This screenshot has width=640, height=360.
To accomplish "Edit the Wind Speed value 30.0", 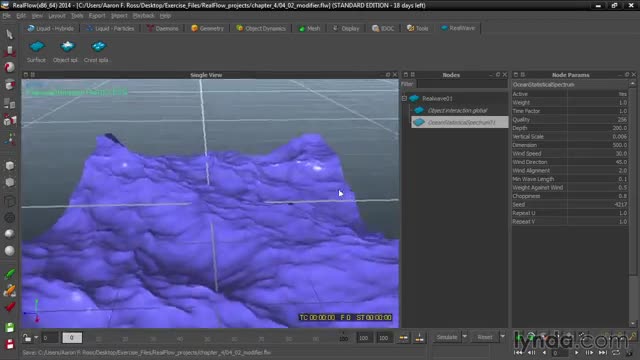I will [598, 153].
